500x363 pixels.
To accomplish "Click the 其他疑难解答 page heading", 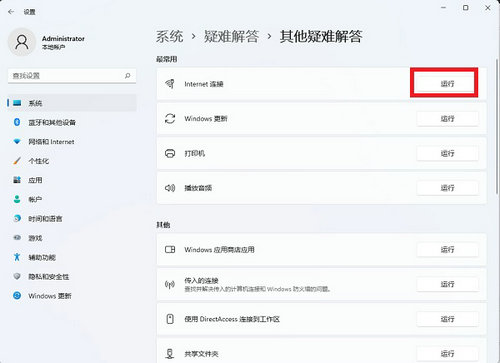I will coord(321,36).
